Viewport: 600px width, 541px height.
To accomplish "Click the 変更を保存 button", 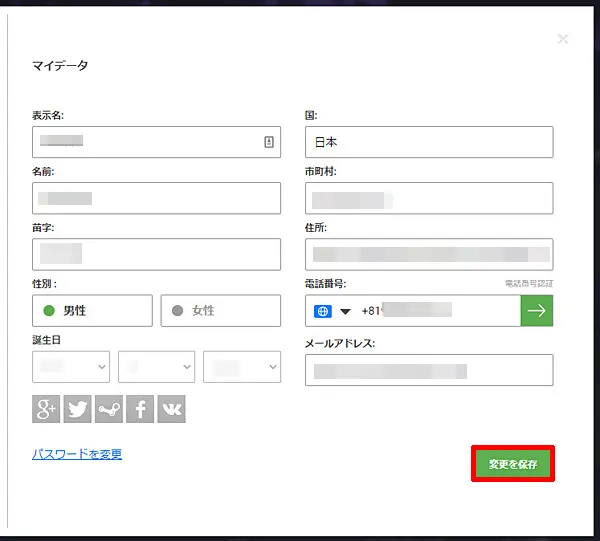I will [513, 464].
